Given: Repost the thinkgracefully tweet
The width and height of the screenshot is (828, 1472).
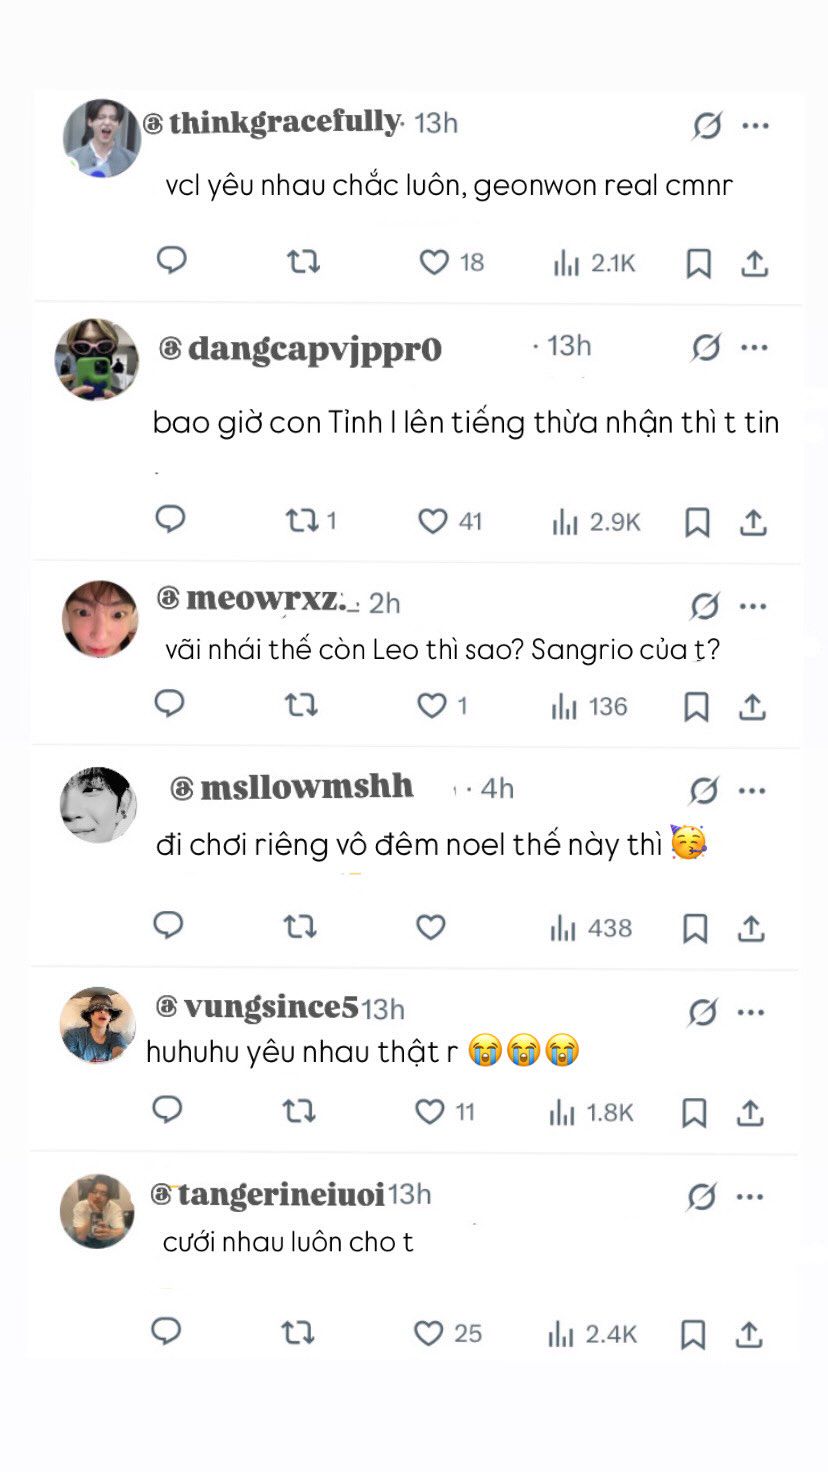Looking at the screenshot, I should [303, 262].
